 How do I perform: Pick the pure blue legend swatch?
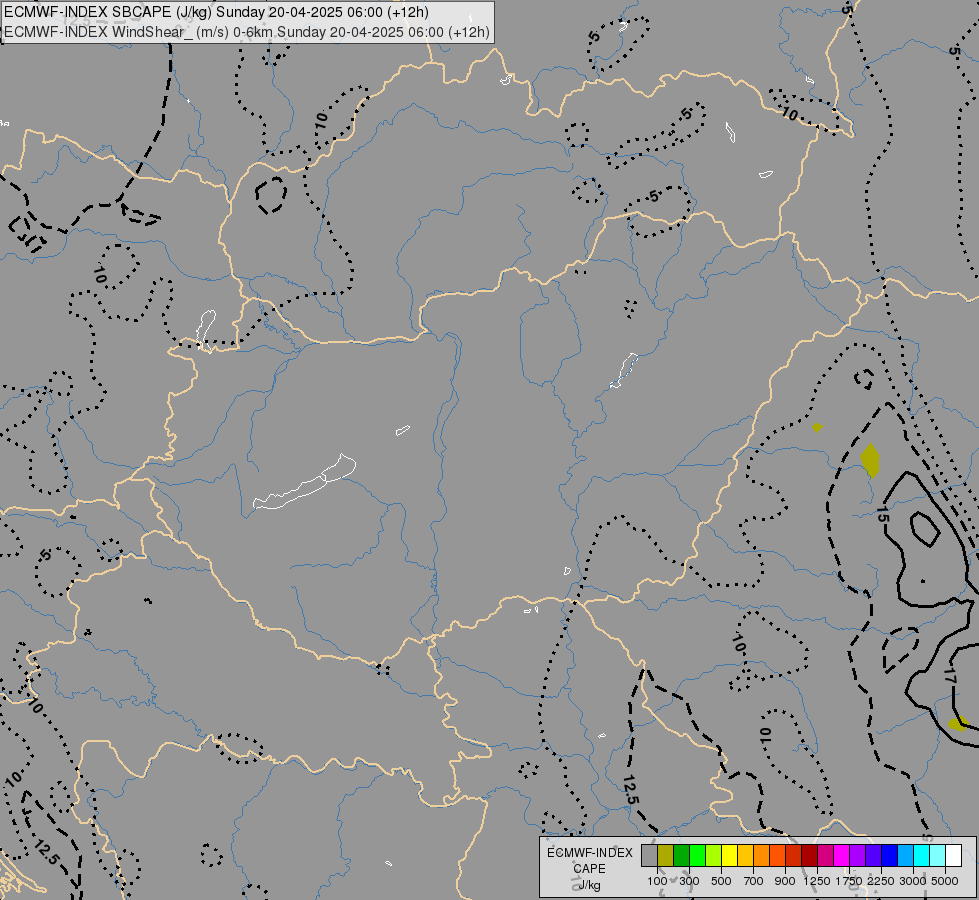point(890,855)
